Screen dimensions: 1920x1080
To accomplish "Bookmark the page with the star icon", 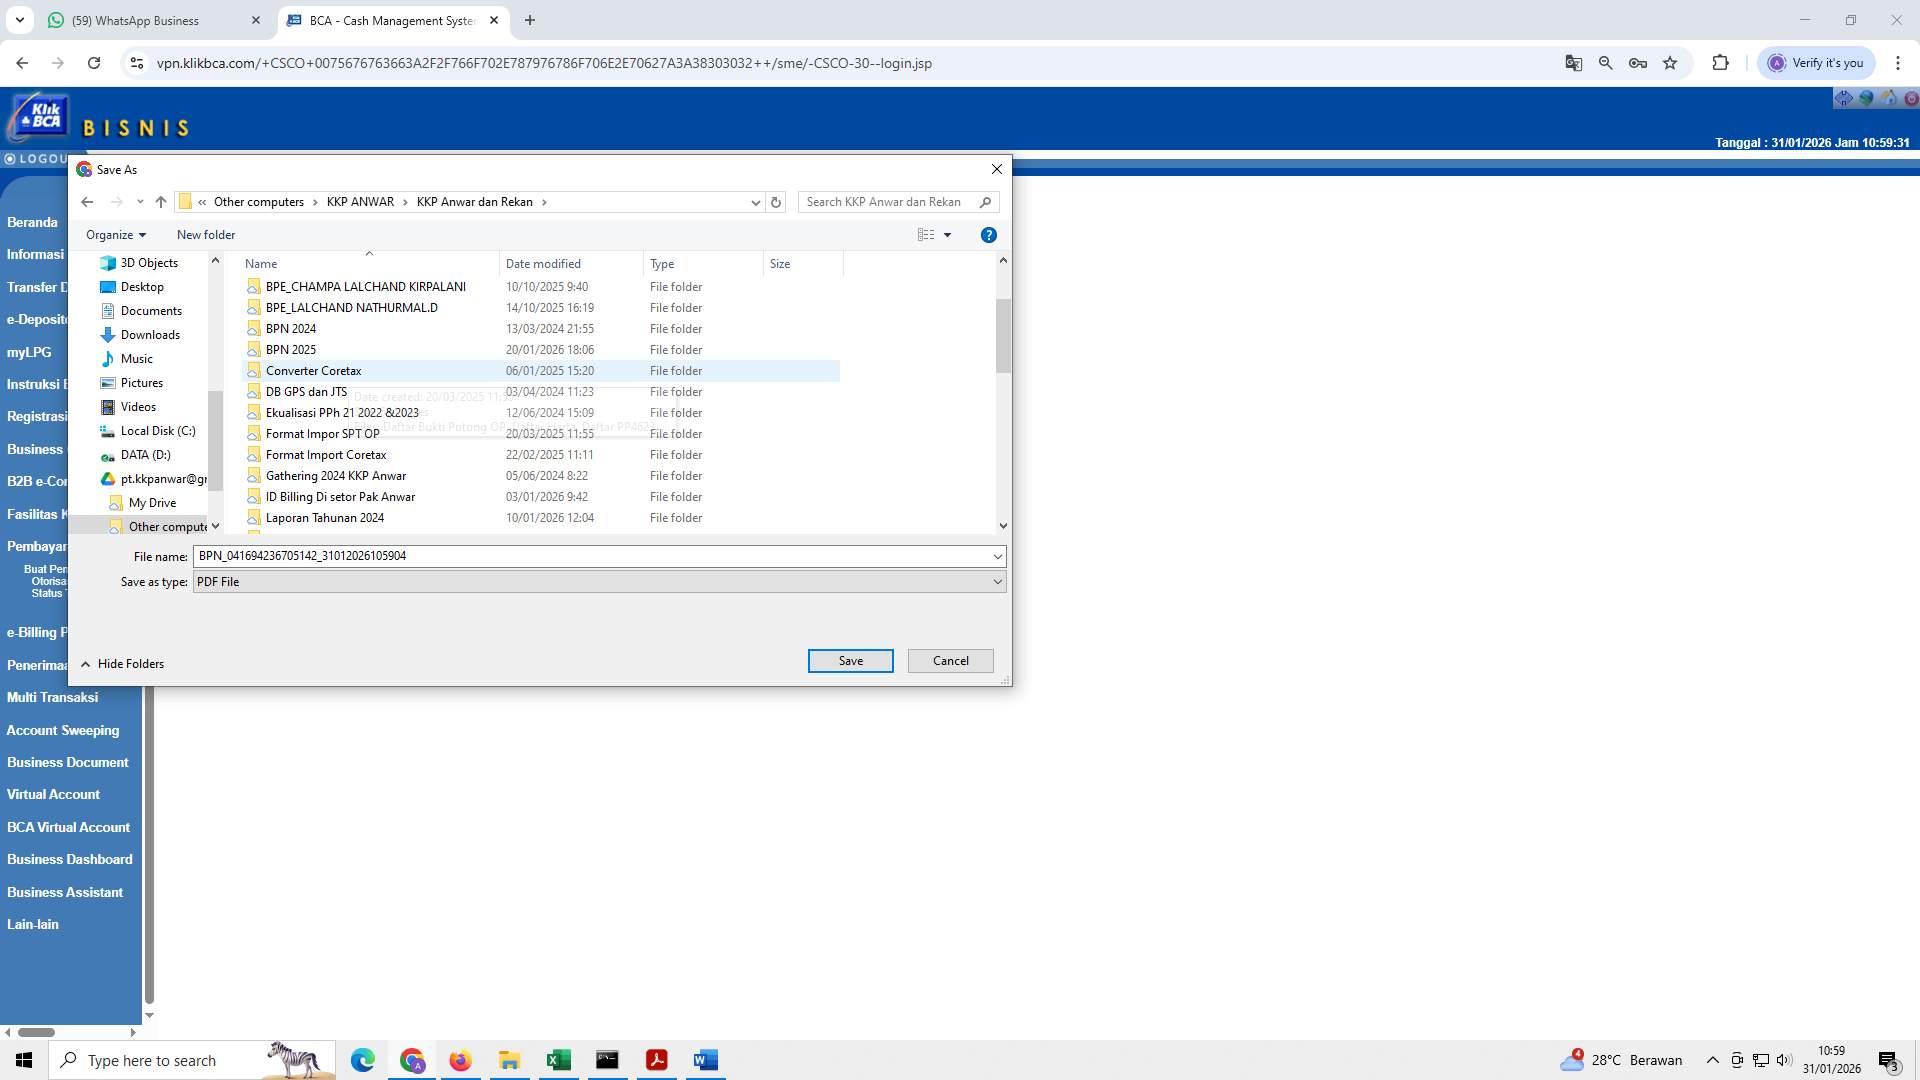I will [1670, 62].
